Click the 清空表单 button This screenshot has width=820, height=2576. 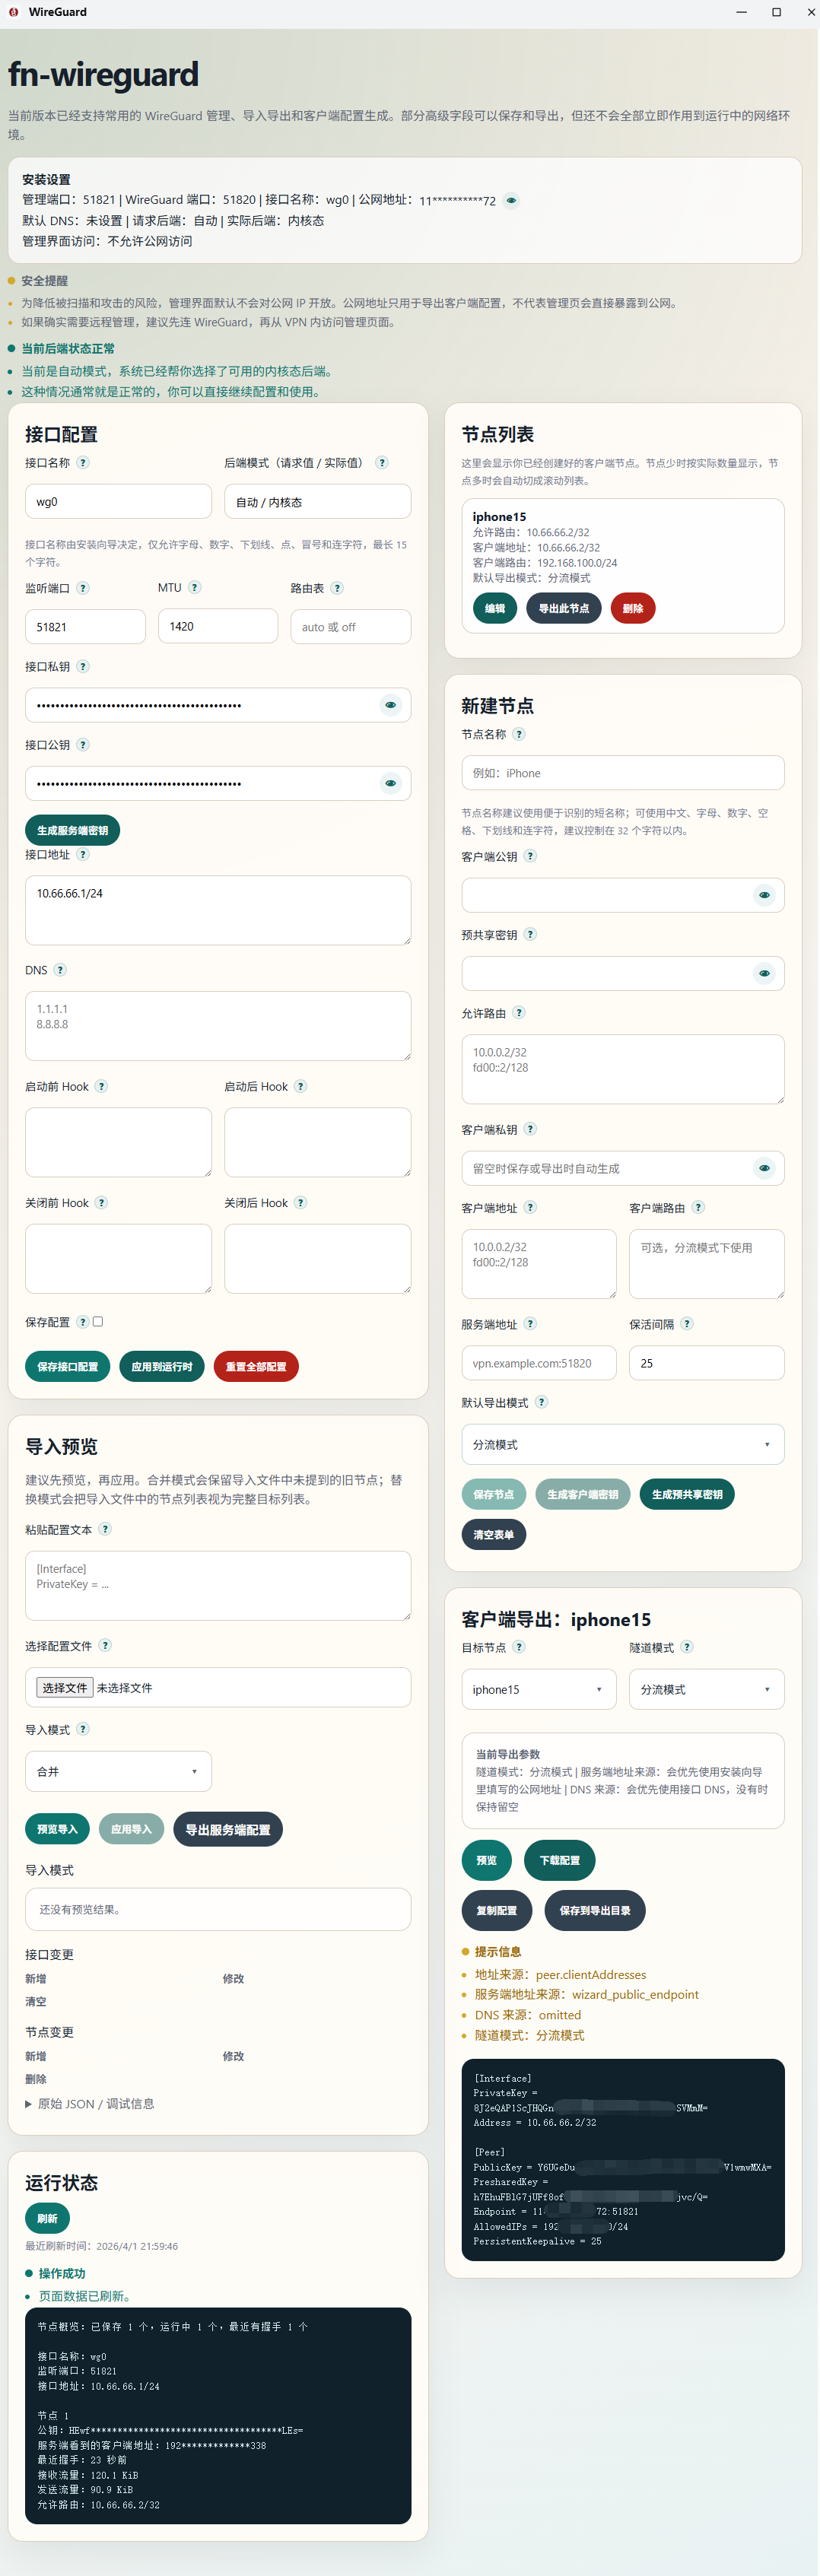[x=494, y=1534]
